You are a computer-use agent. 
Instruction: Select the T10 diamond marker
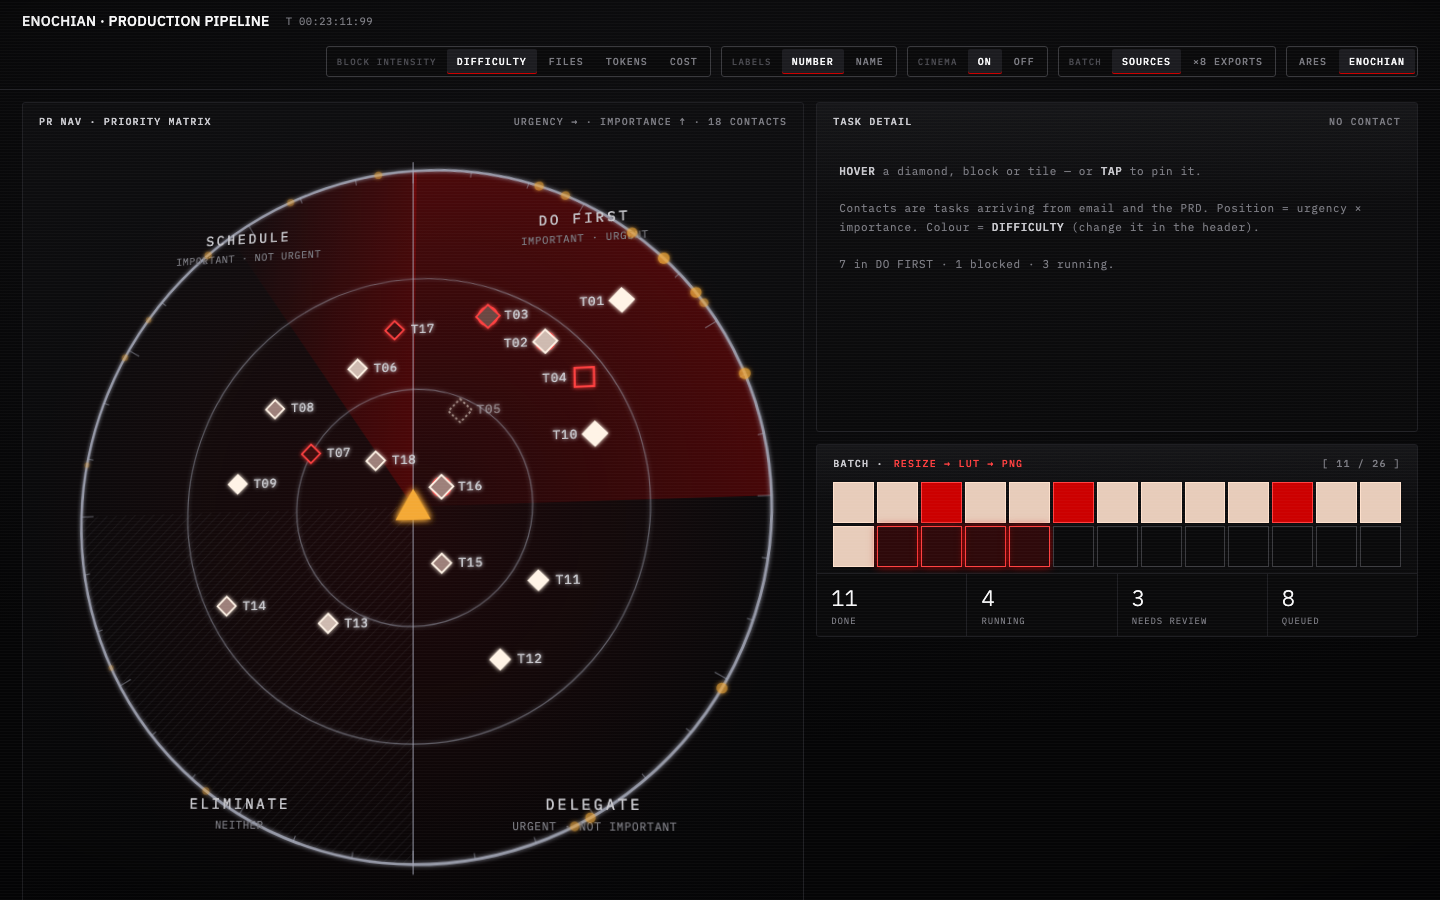pyautogui.click(x=595, y=434)
